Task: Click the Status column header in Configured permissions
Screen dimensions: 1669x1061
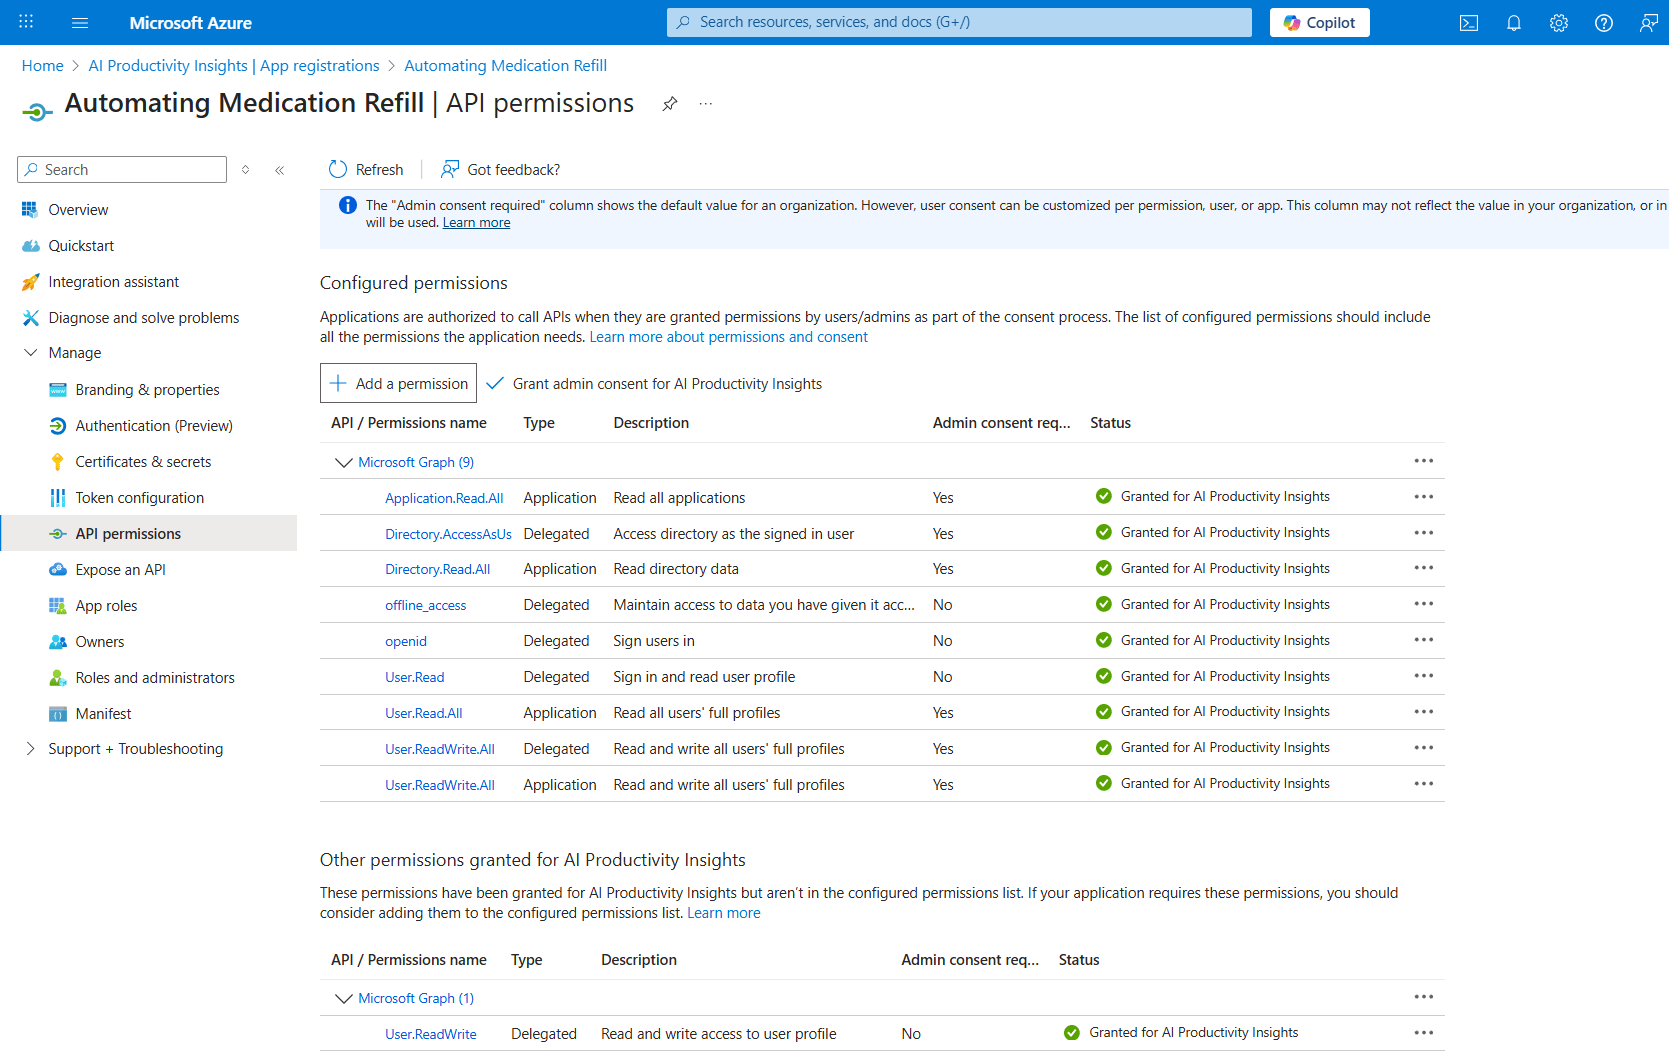Action: pos(1110,423)
